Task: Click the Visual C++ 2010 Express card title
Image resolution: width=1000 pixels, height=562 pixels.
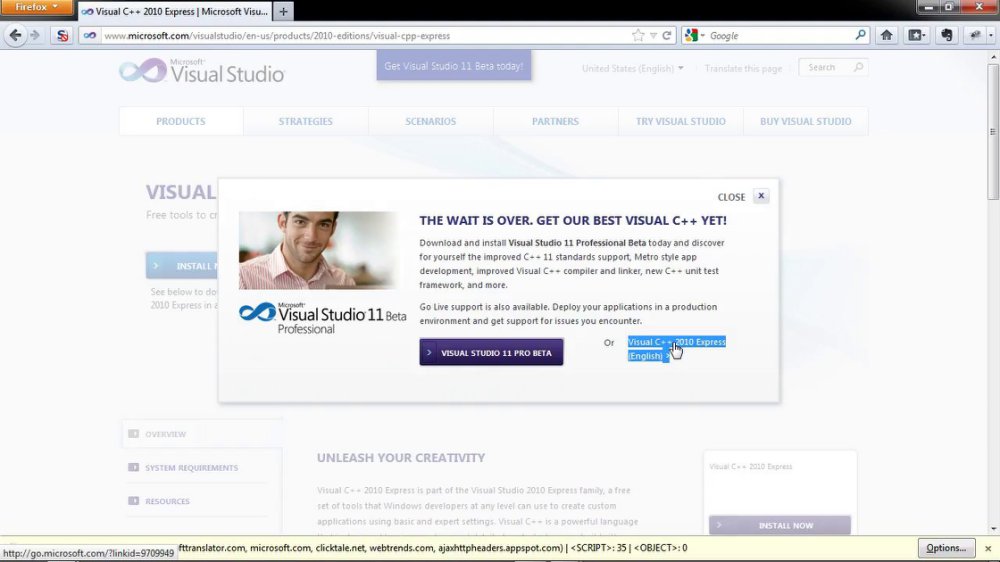Action: point(751,467)
